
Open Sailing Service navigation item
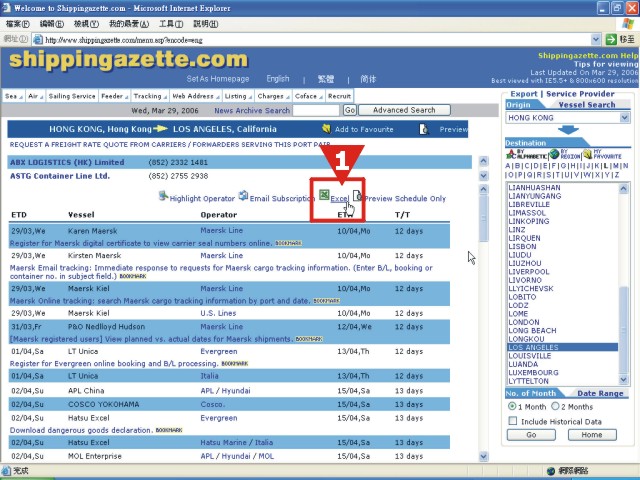coord(72,96)
